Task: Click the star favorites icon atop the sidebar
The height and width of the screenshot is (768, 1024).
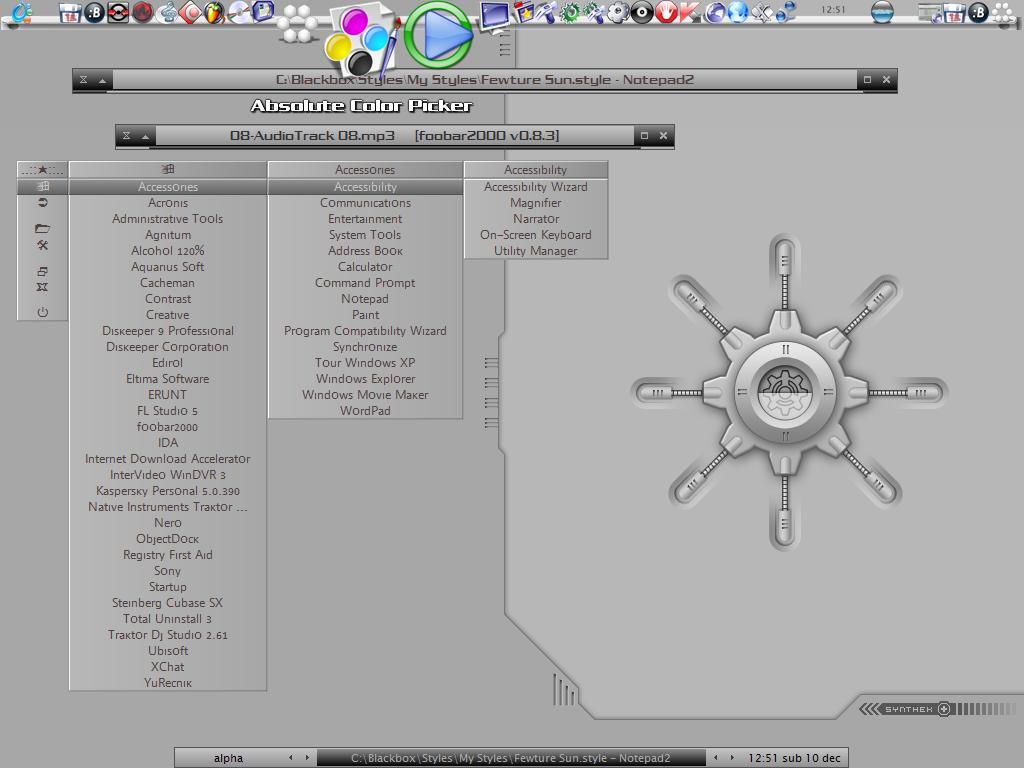Action: (x=42, y=170)
